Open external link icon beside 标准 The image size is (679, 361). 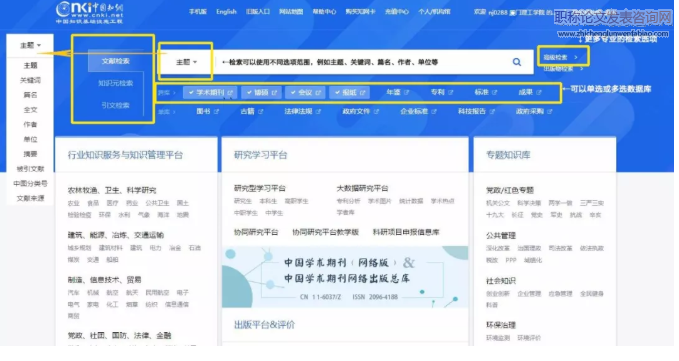click(x=495, y=93)
